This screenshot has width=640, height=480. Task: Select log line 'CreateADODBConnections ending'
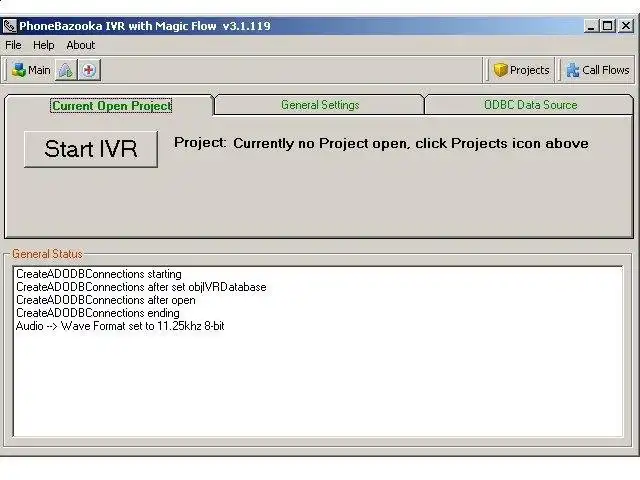coord(98,313)
